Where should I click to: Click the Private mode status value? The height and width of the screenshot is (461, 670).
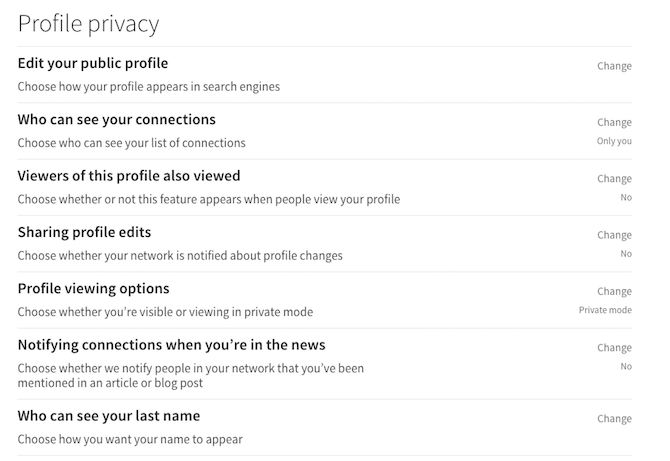[605, 310]
